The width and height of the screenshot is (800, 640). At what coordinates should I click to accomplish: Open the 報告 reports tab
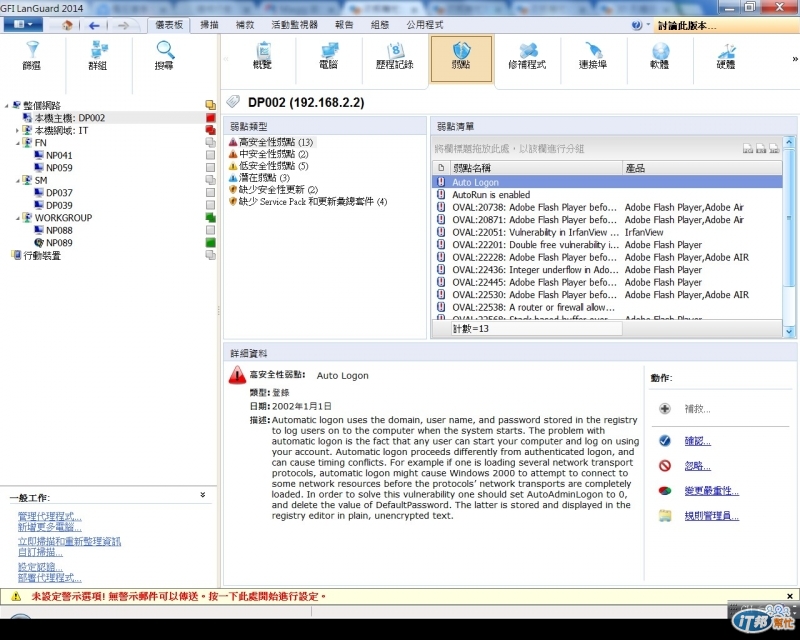(x=344, y=25)
